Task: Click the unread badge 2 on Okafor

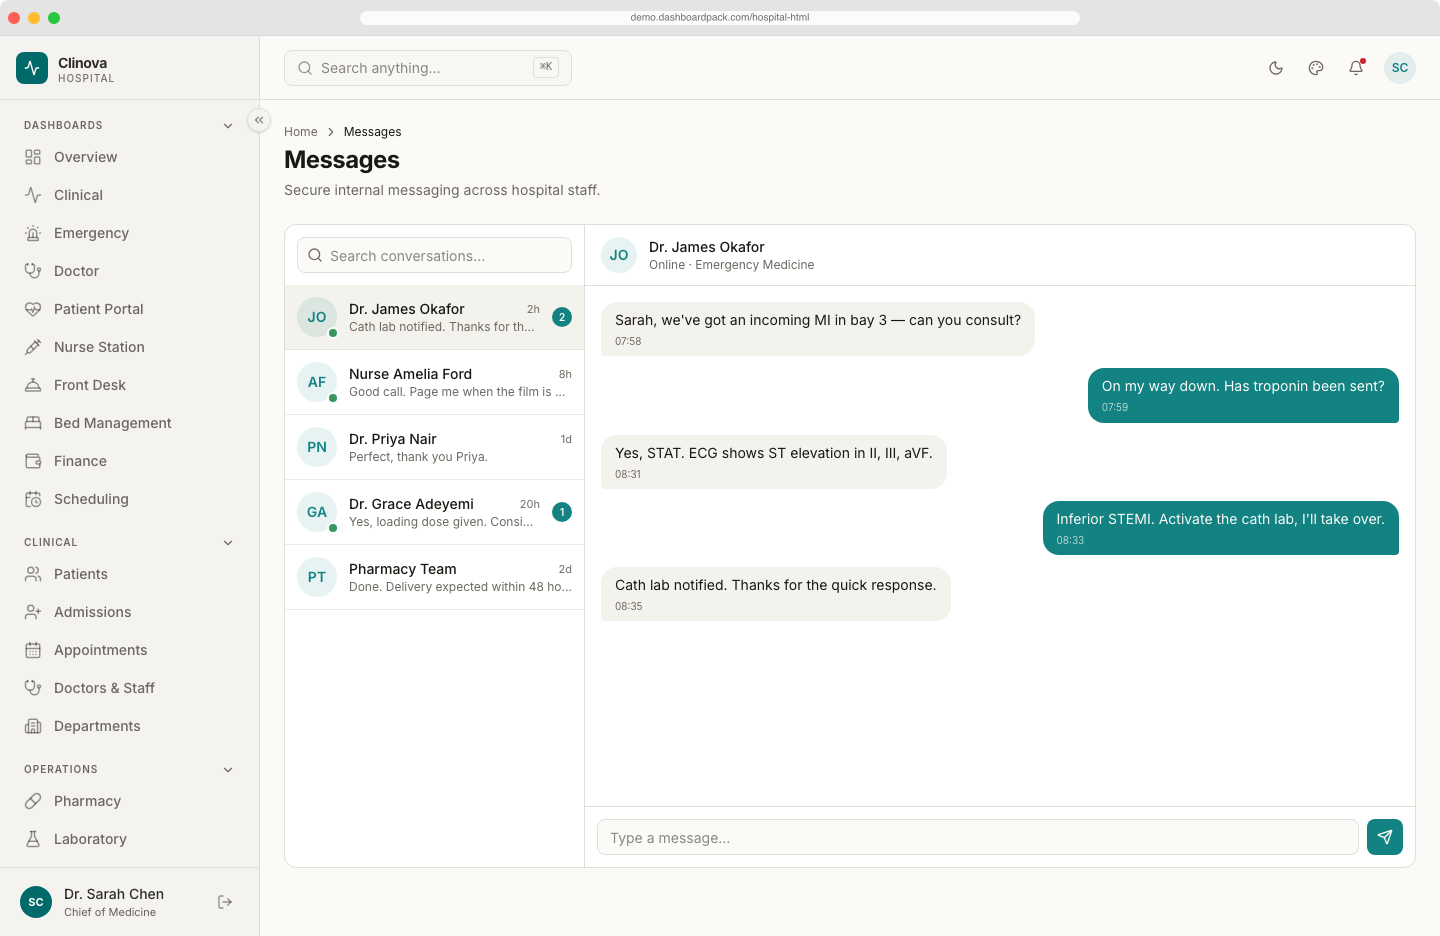Action: (x=562, y=317)
